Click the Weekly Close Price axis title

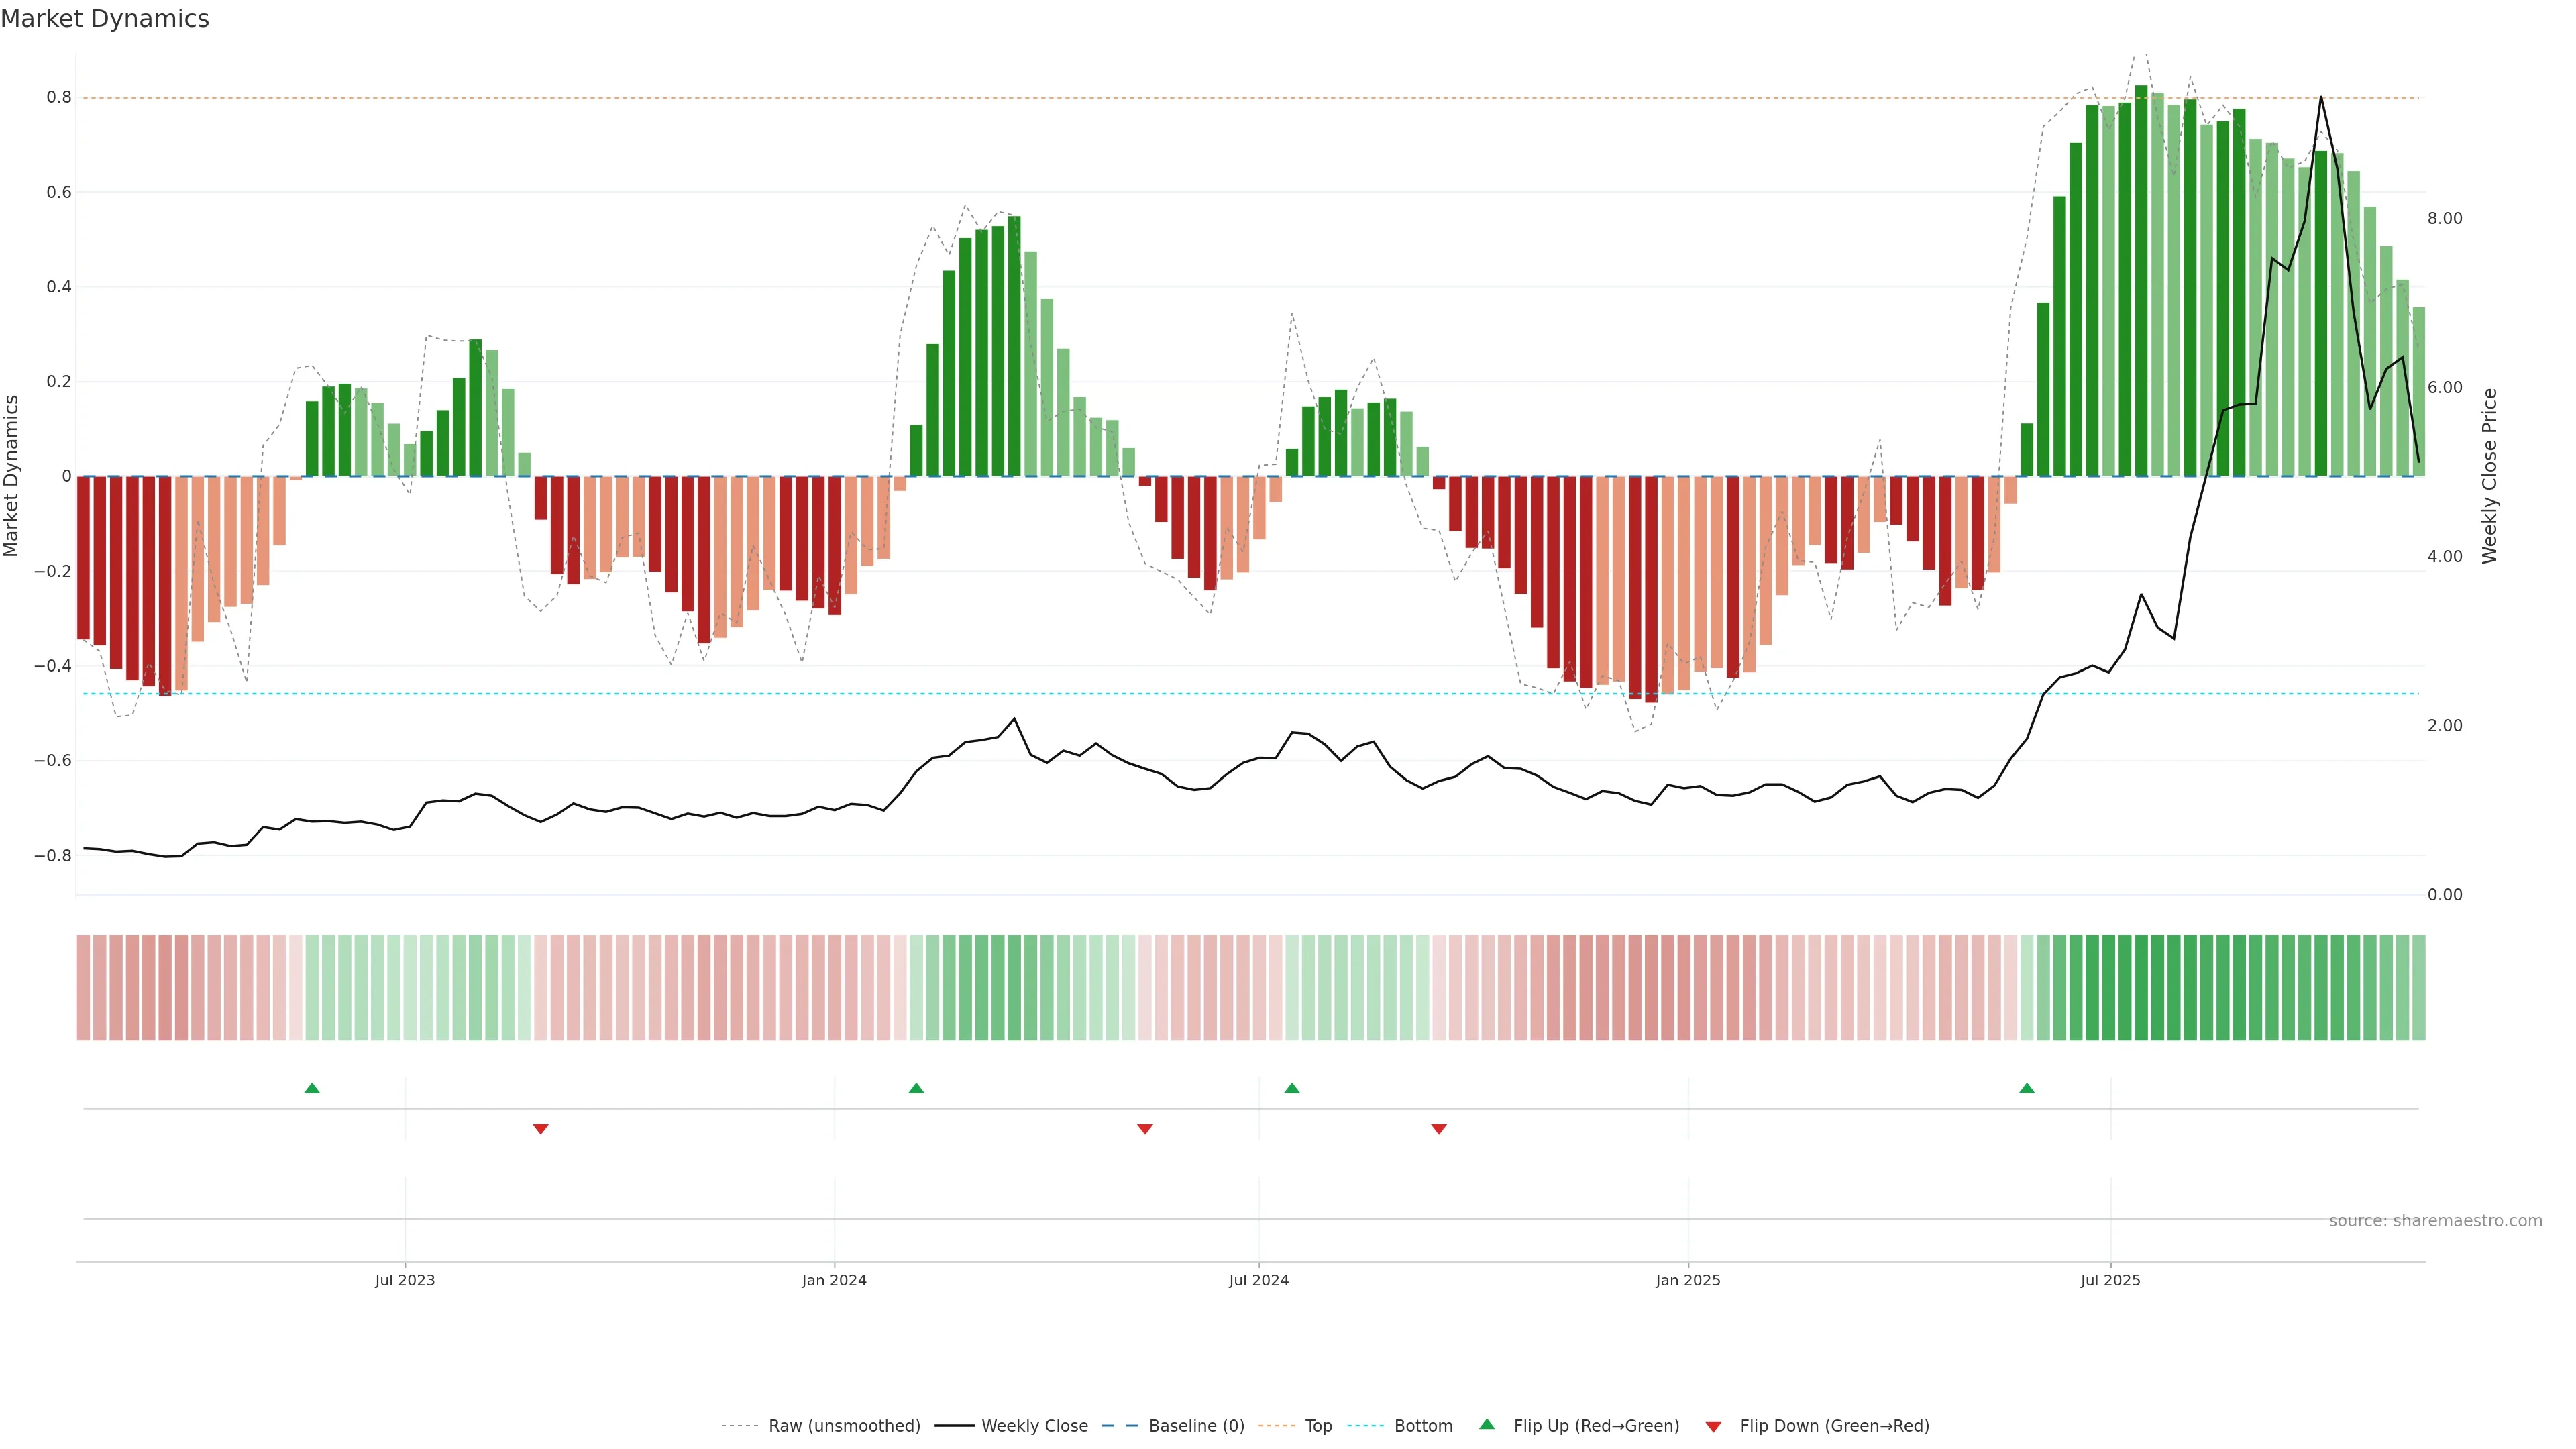2489,476
